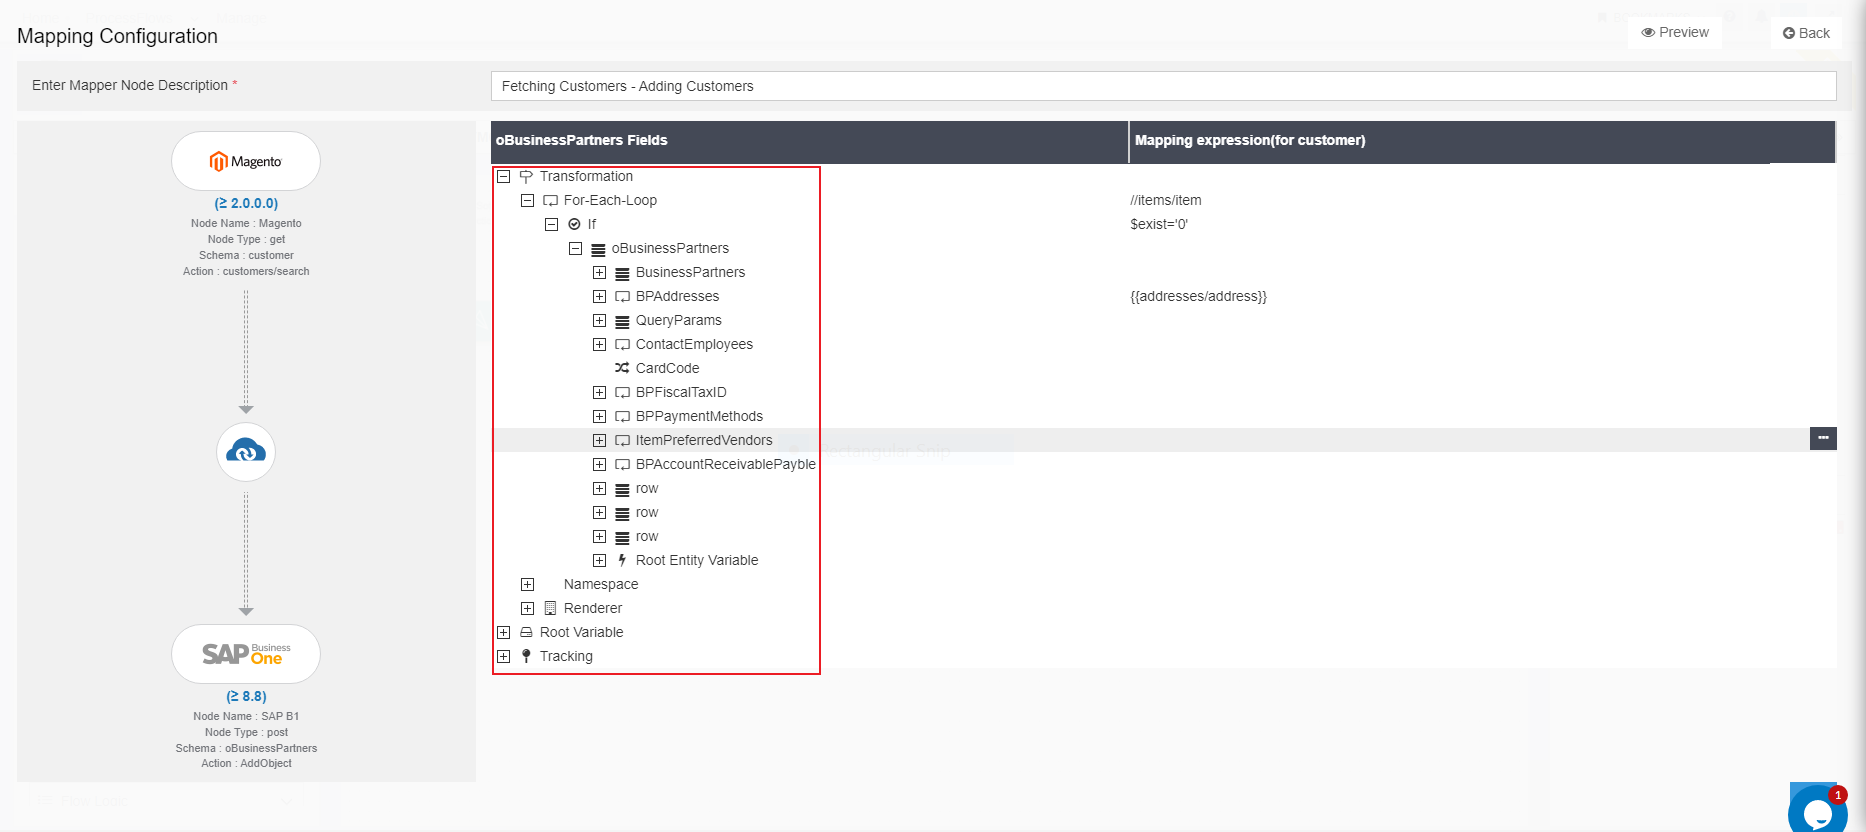
Task: Click the Preview button
Action: (x=1675, y=32)
